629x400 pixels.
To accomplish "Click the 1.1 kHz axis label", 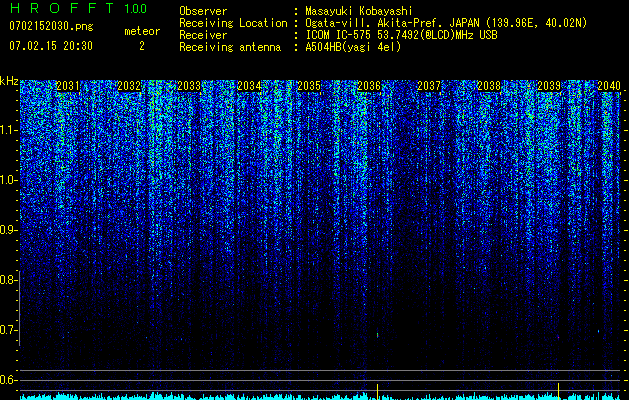I will 8,130.
